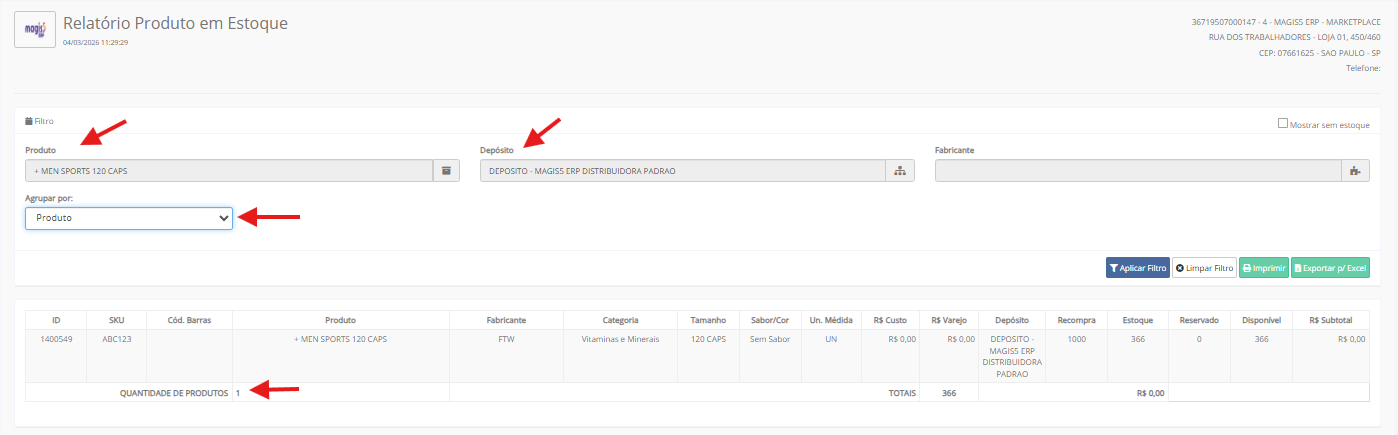Screen dimensions: 1398x435
Task: Click inside the Depósito filter field
Action: click(x=682, y=171)
